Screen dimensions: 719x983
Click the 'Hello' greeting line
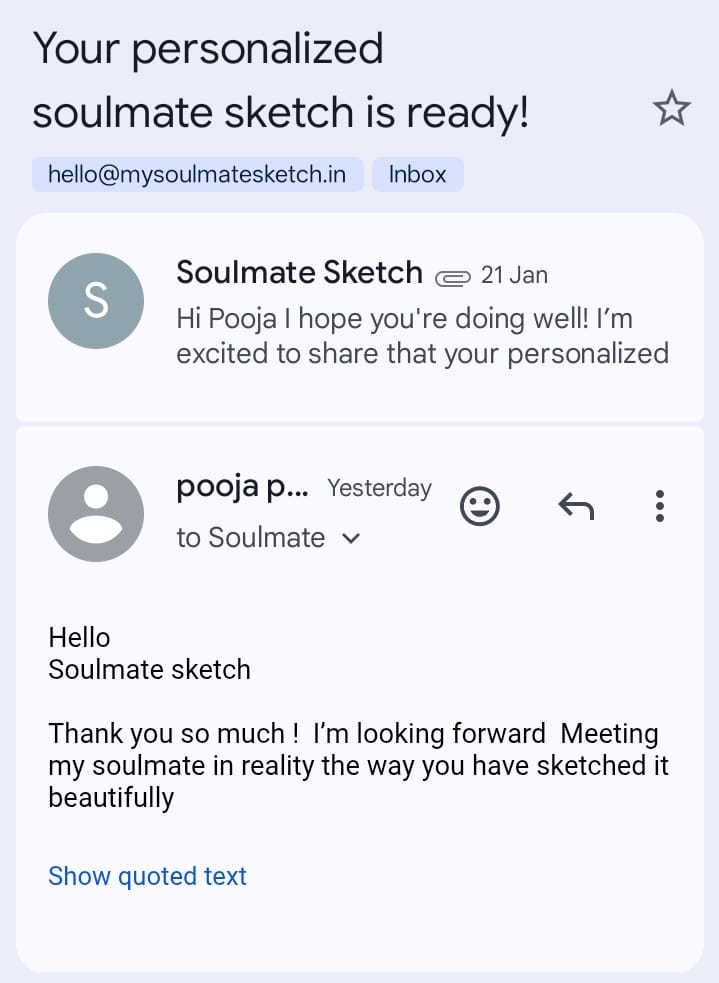click(x=79, y=637)
